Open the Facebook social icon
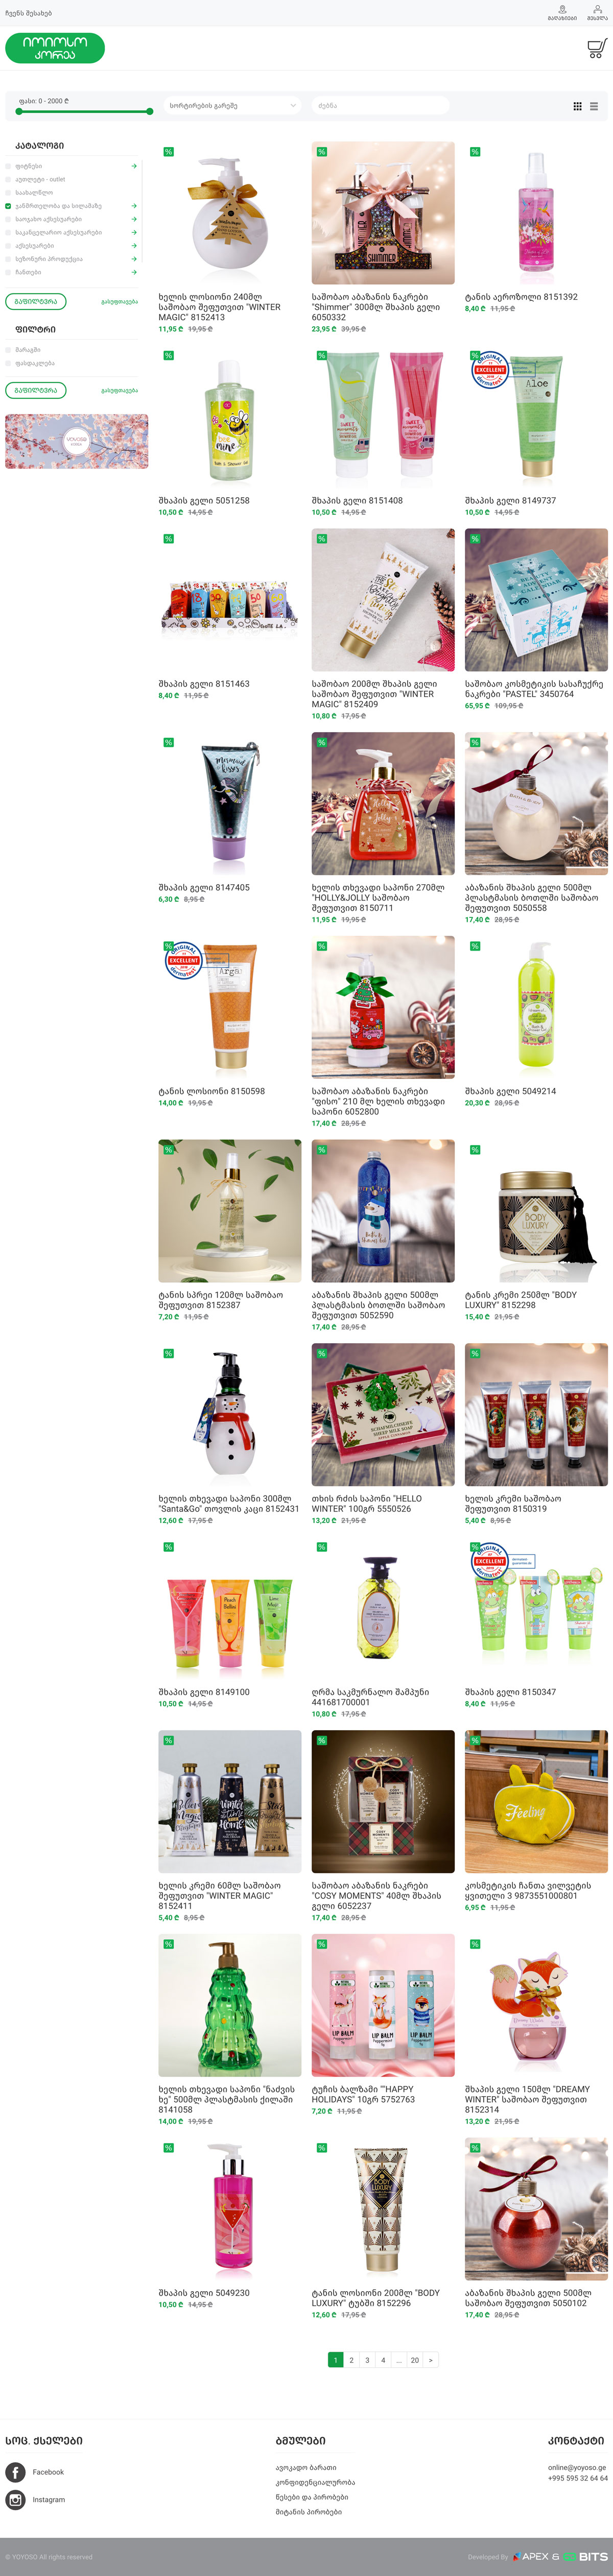The height and width of the screenshot is (2576, 613). [15, 2471]
